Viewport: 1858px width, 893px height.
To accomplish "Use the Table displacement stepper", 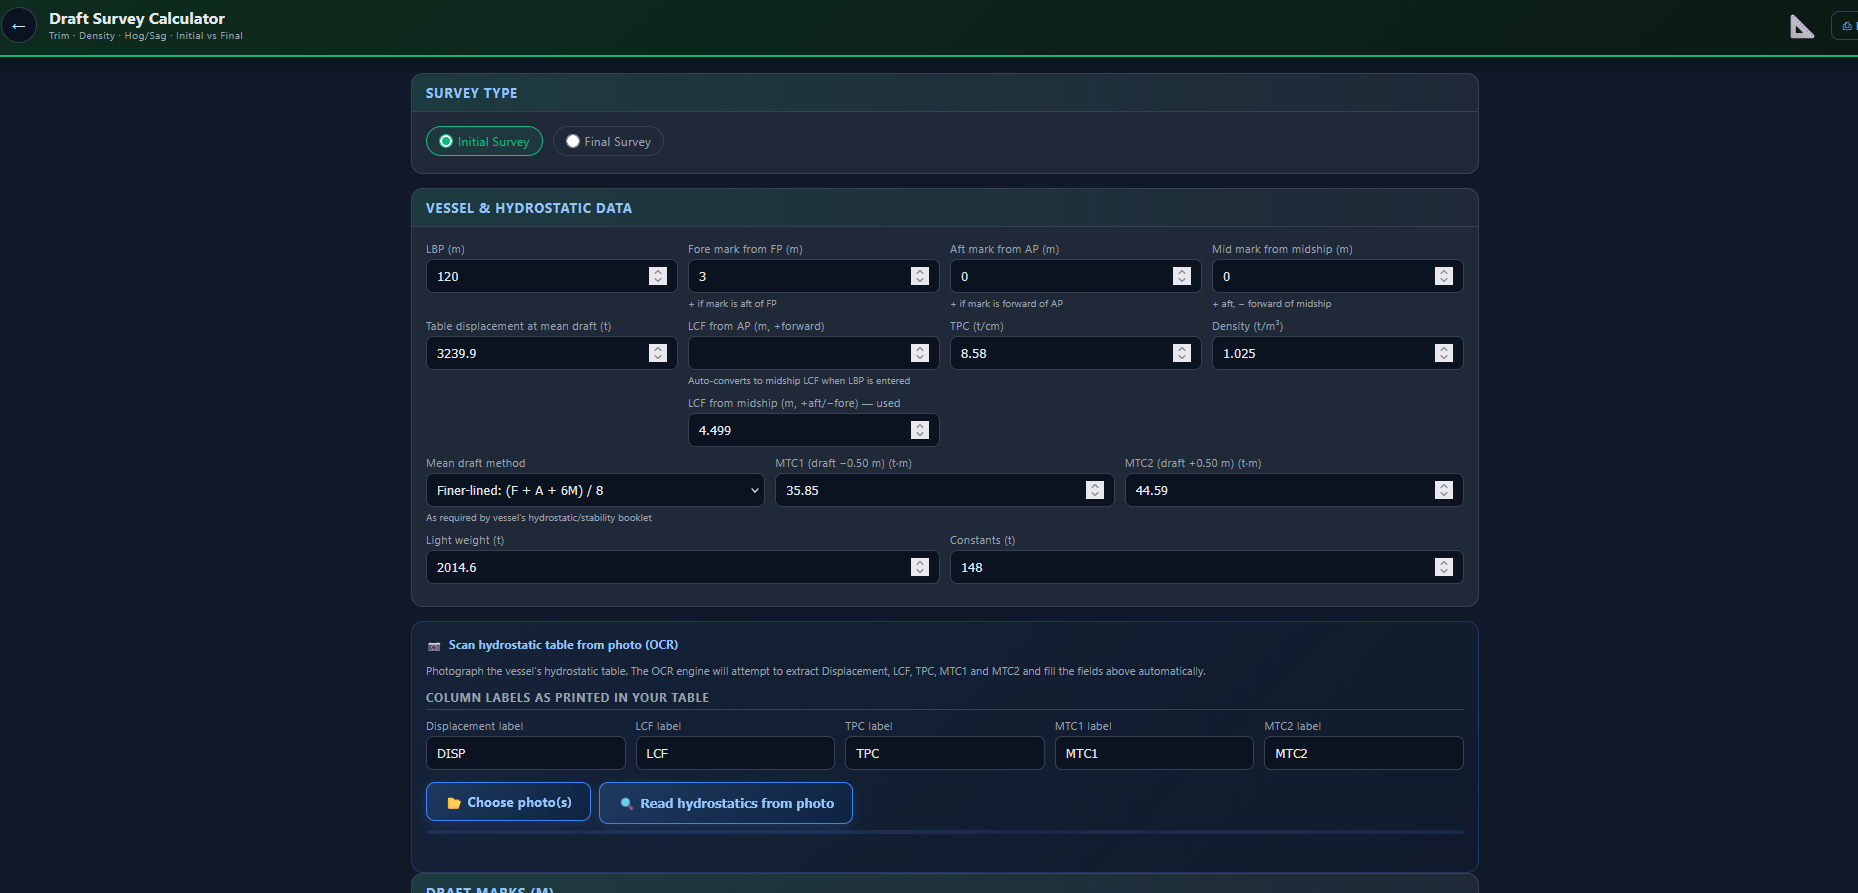I will coord(657,353).
